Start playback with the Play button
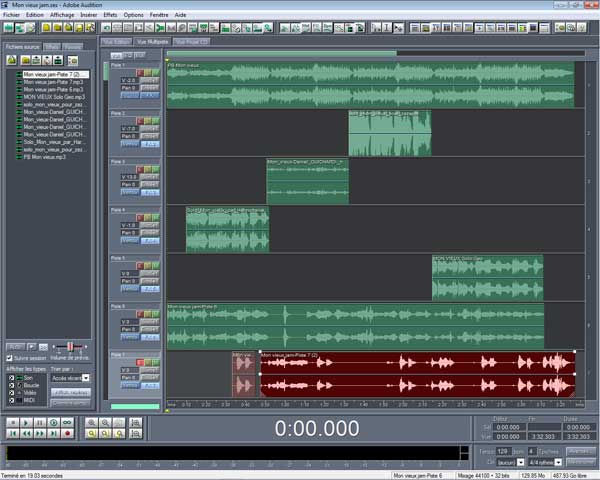This screenshot has width=600, height=480. (x=26, y=423)
